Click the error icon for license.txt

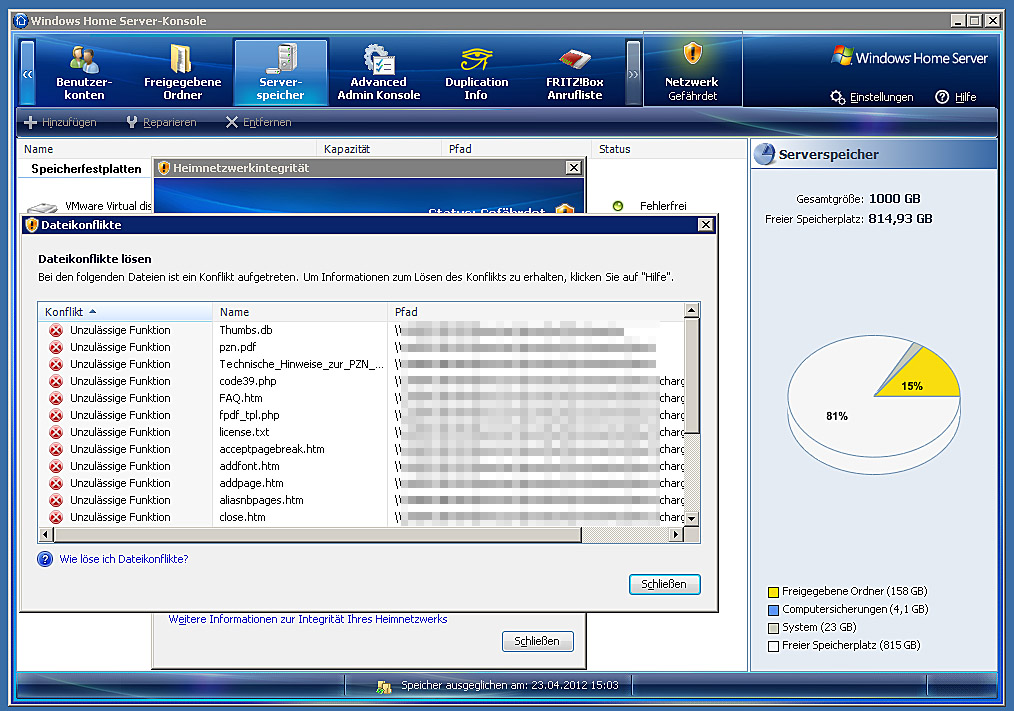[x=56, y=432]
